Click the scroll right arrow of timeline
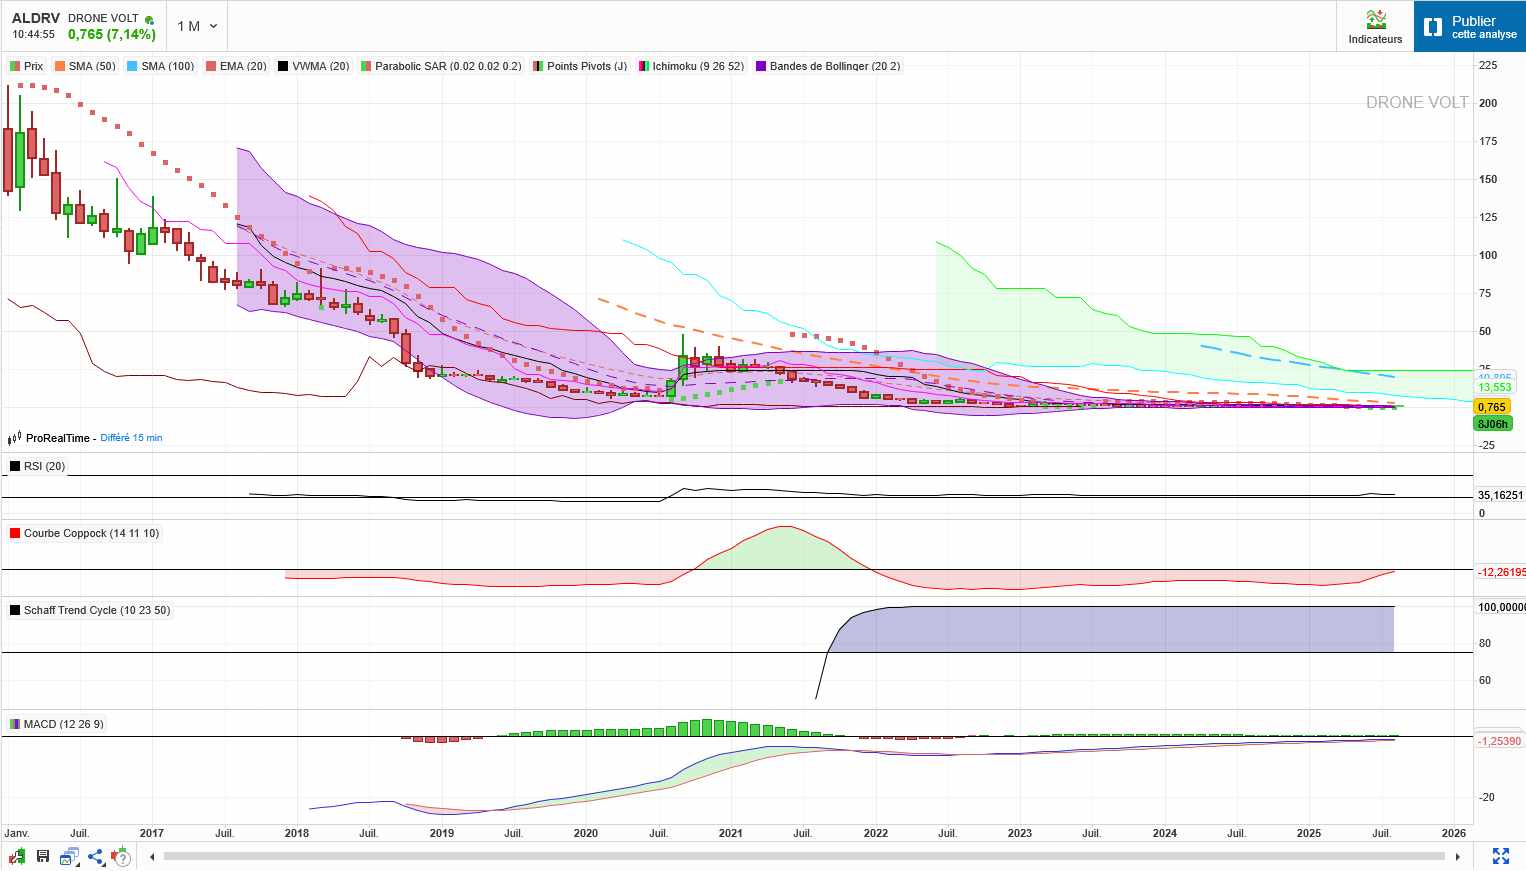1526x871 pixels. 1458,856
